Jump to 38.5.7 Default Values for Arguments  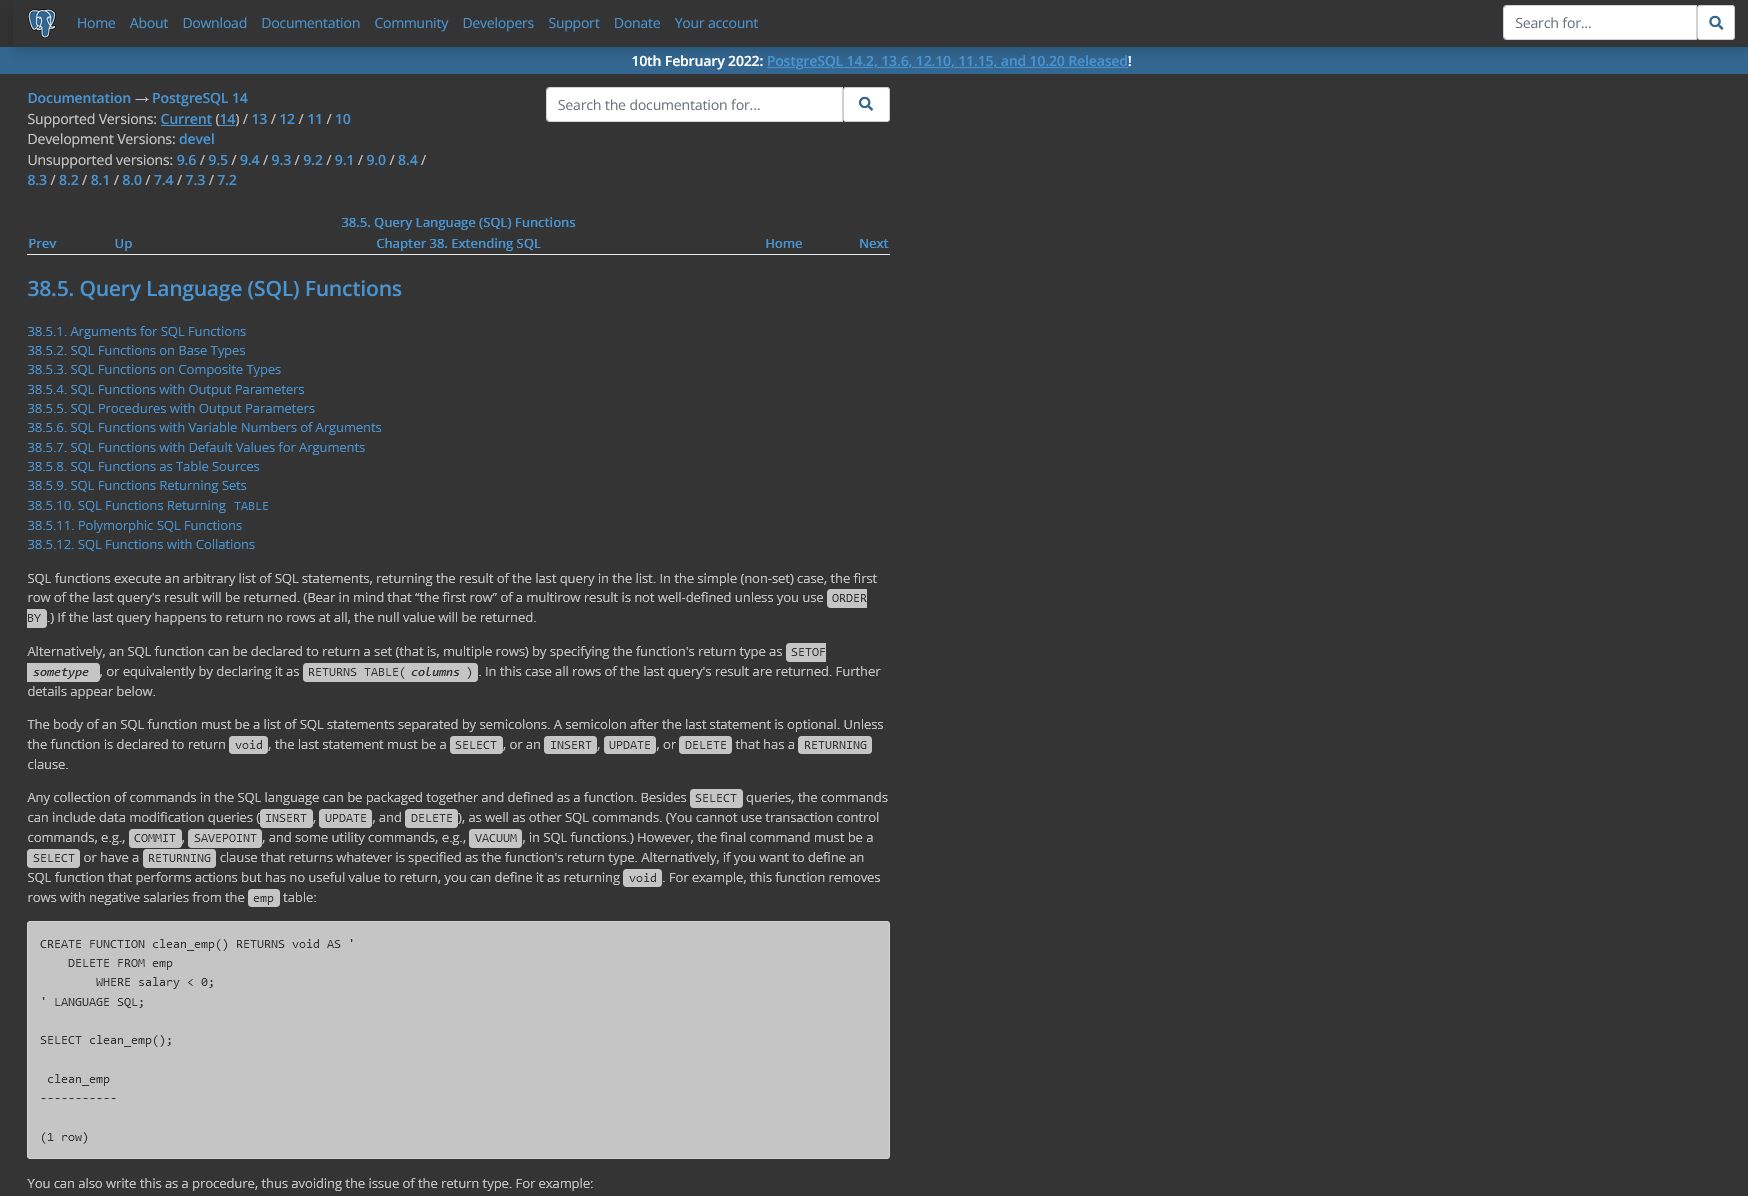tap(196, 447)
